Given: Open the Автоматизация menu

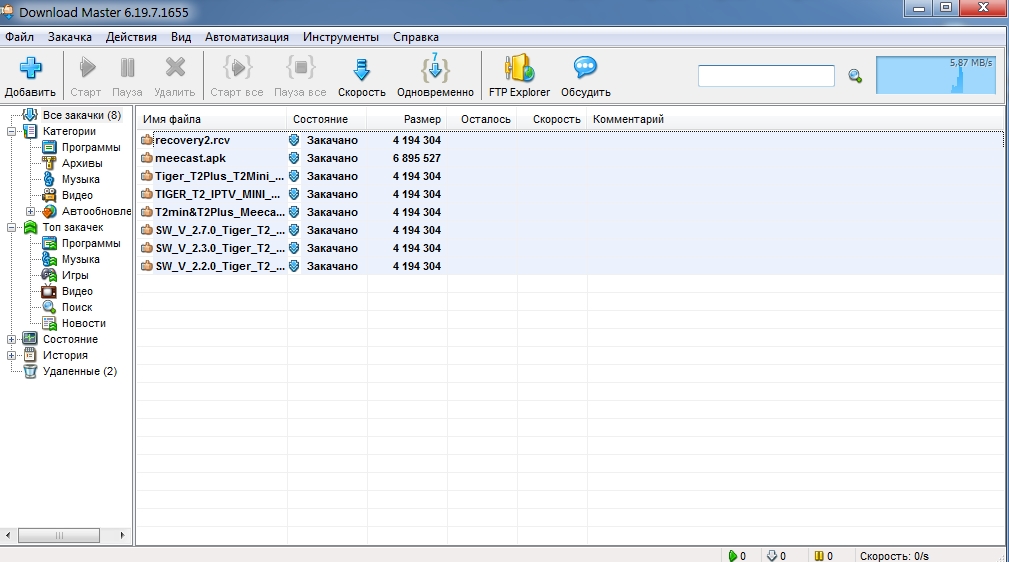Looking at the screenshot, I should 246,37.
